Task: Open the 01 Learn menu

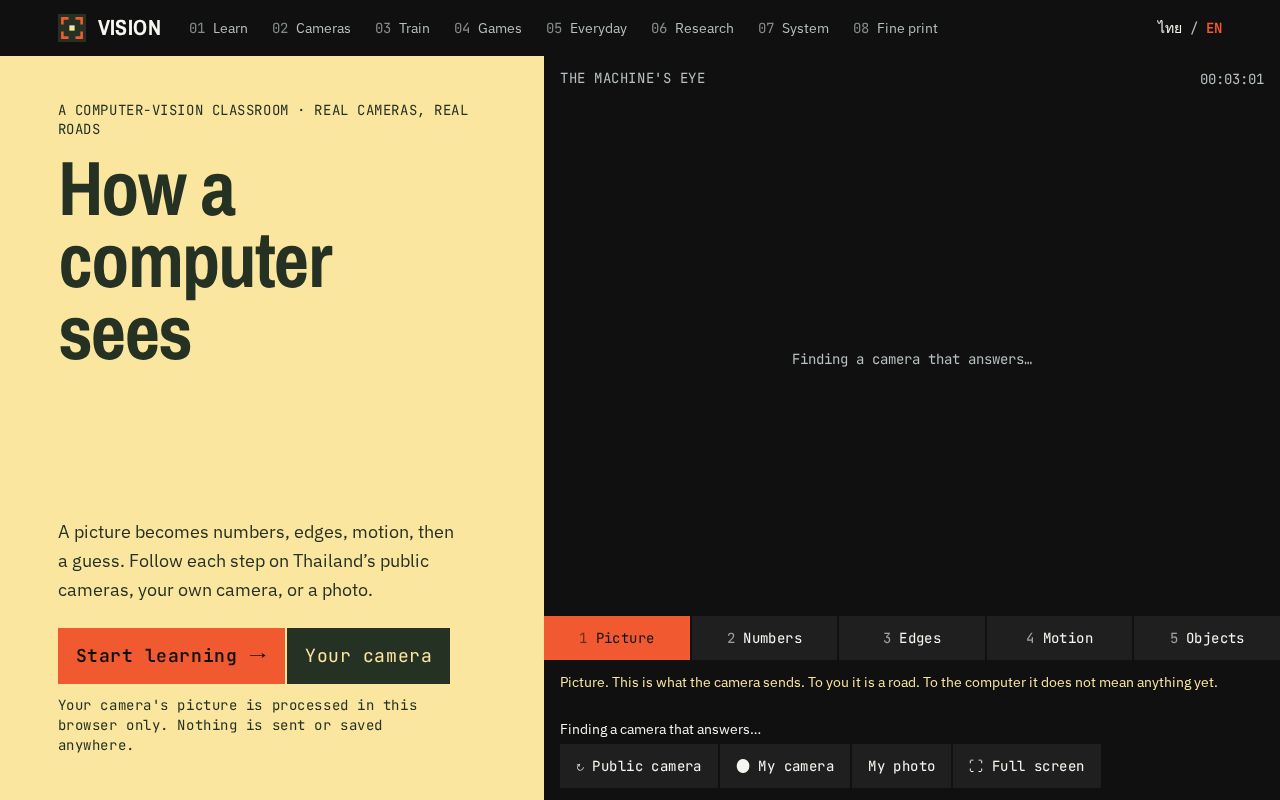Action: coord(218,28)
